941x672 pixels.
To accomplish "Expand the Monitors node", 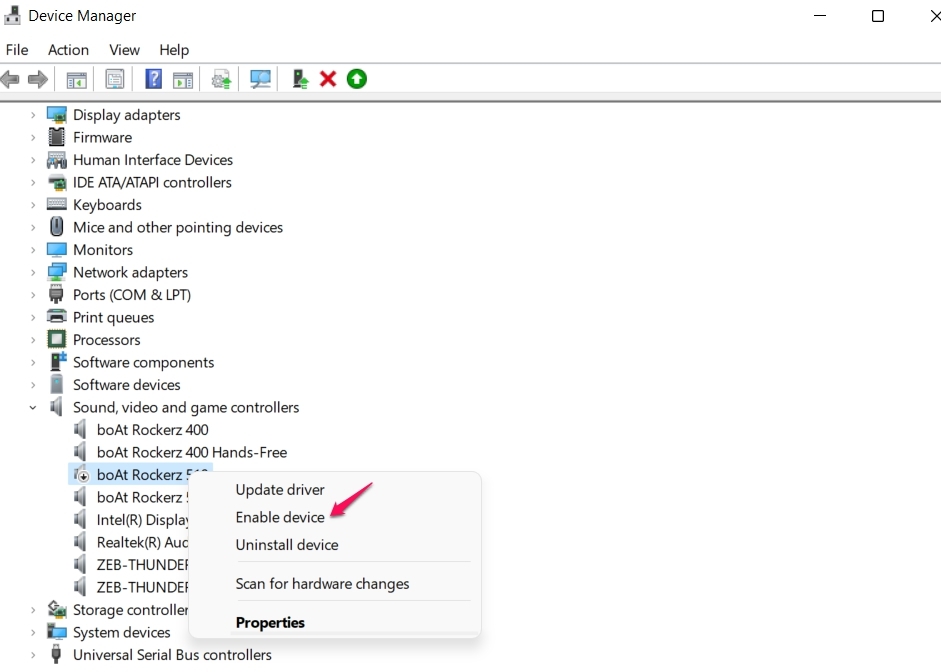I will click(x=33, y=250).
